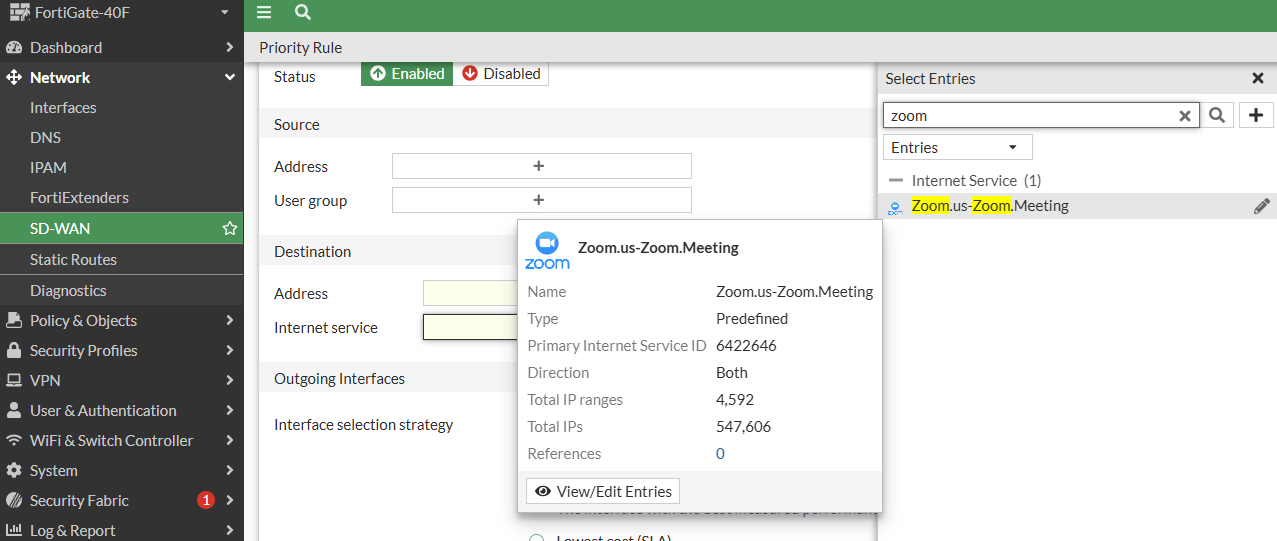Click the Select Entries search magnifier button
This screenshot has width=1277, height=541.
1217,115
